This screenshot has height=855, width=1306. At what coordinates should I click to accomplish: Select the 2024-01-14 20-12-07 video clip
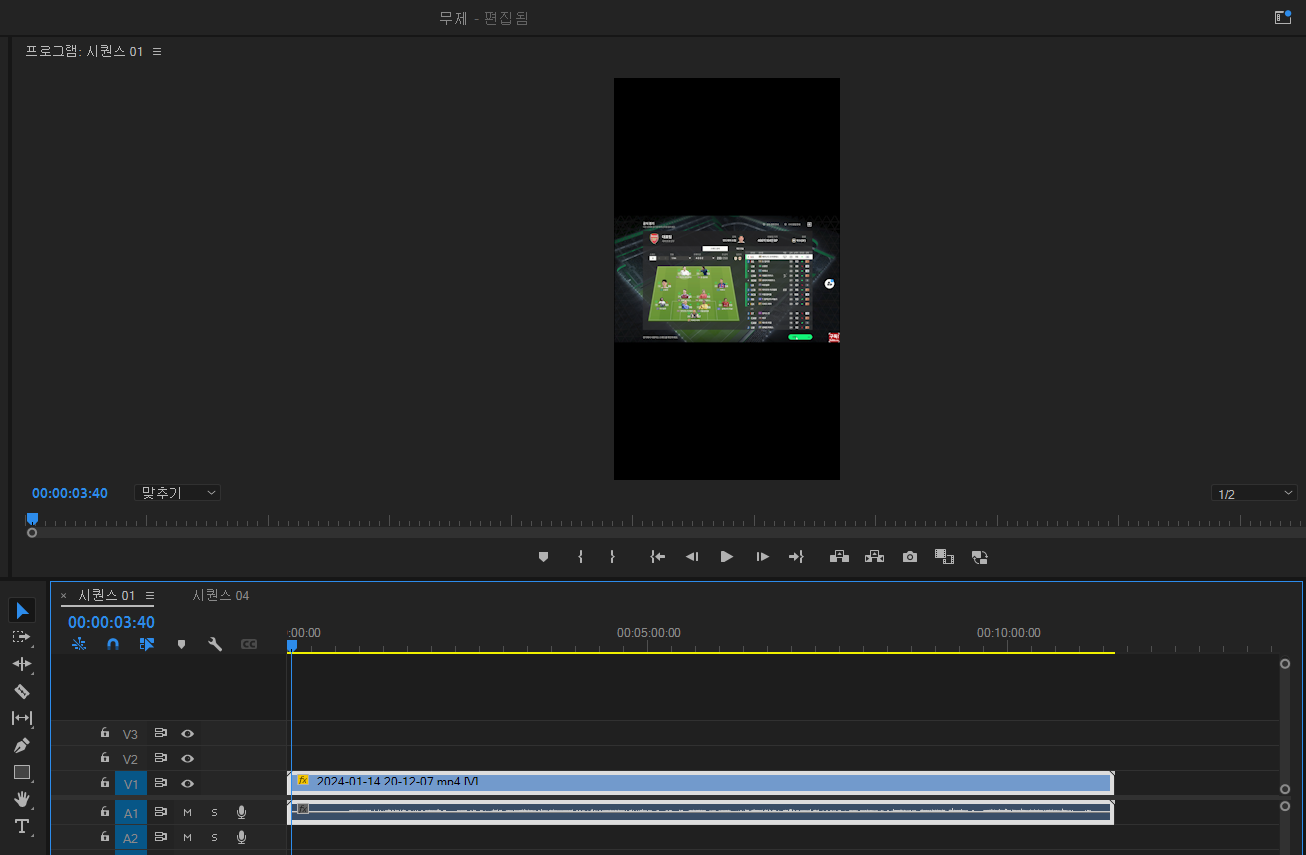[701, 782]
